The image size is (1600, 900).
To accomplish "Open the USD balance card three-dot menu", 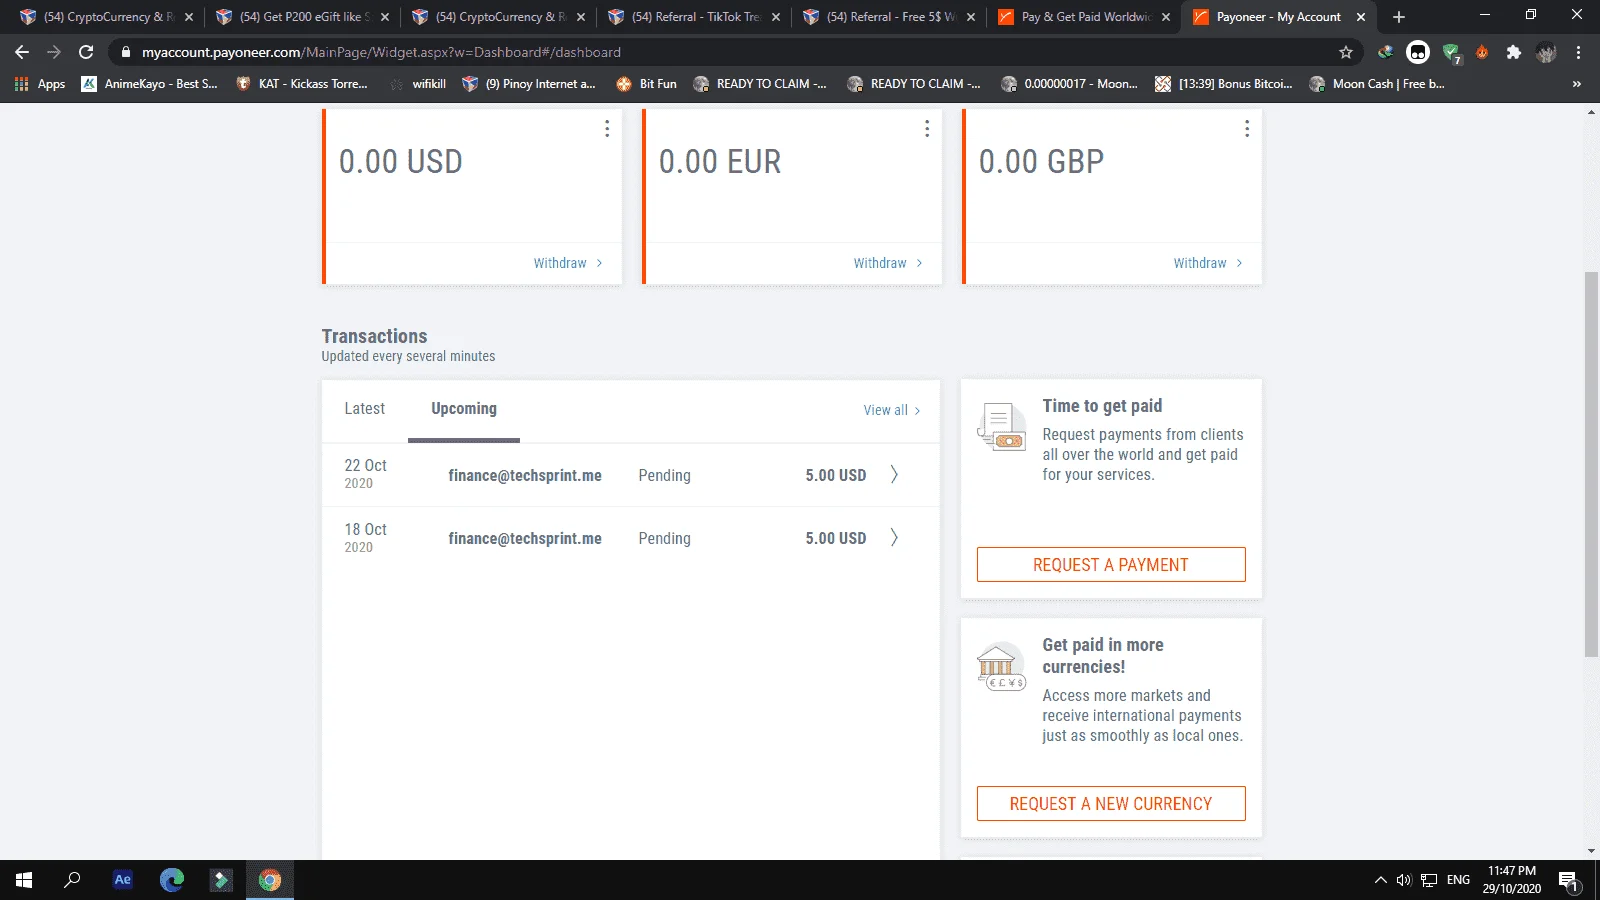I will (607, 129).
